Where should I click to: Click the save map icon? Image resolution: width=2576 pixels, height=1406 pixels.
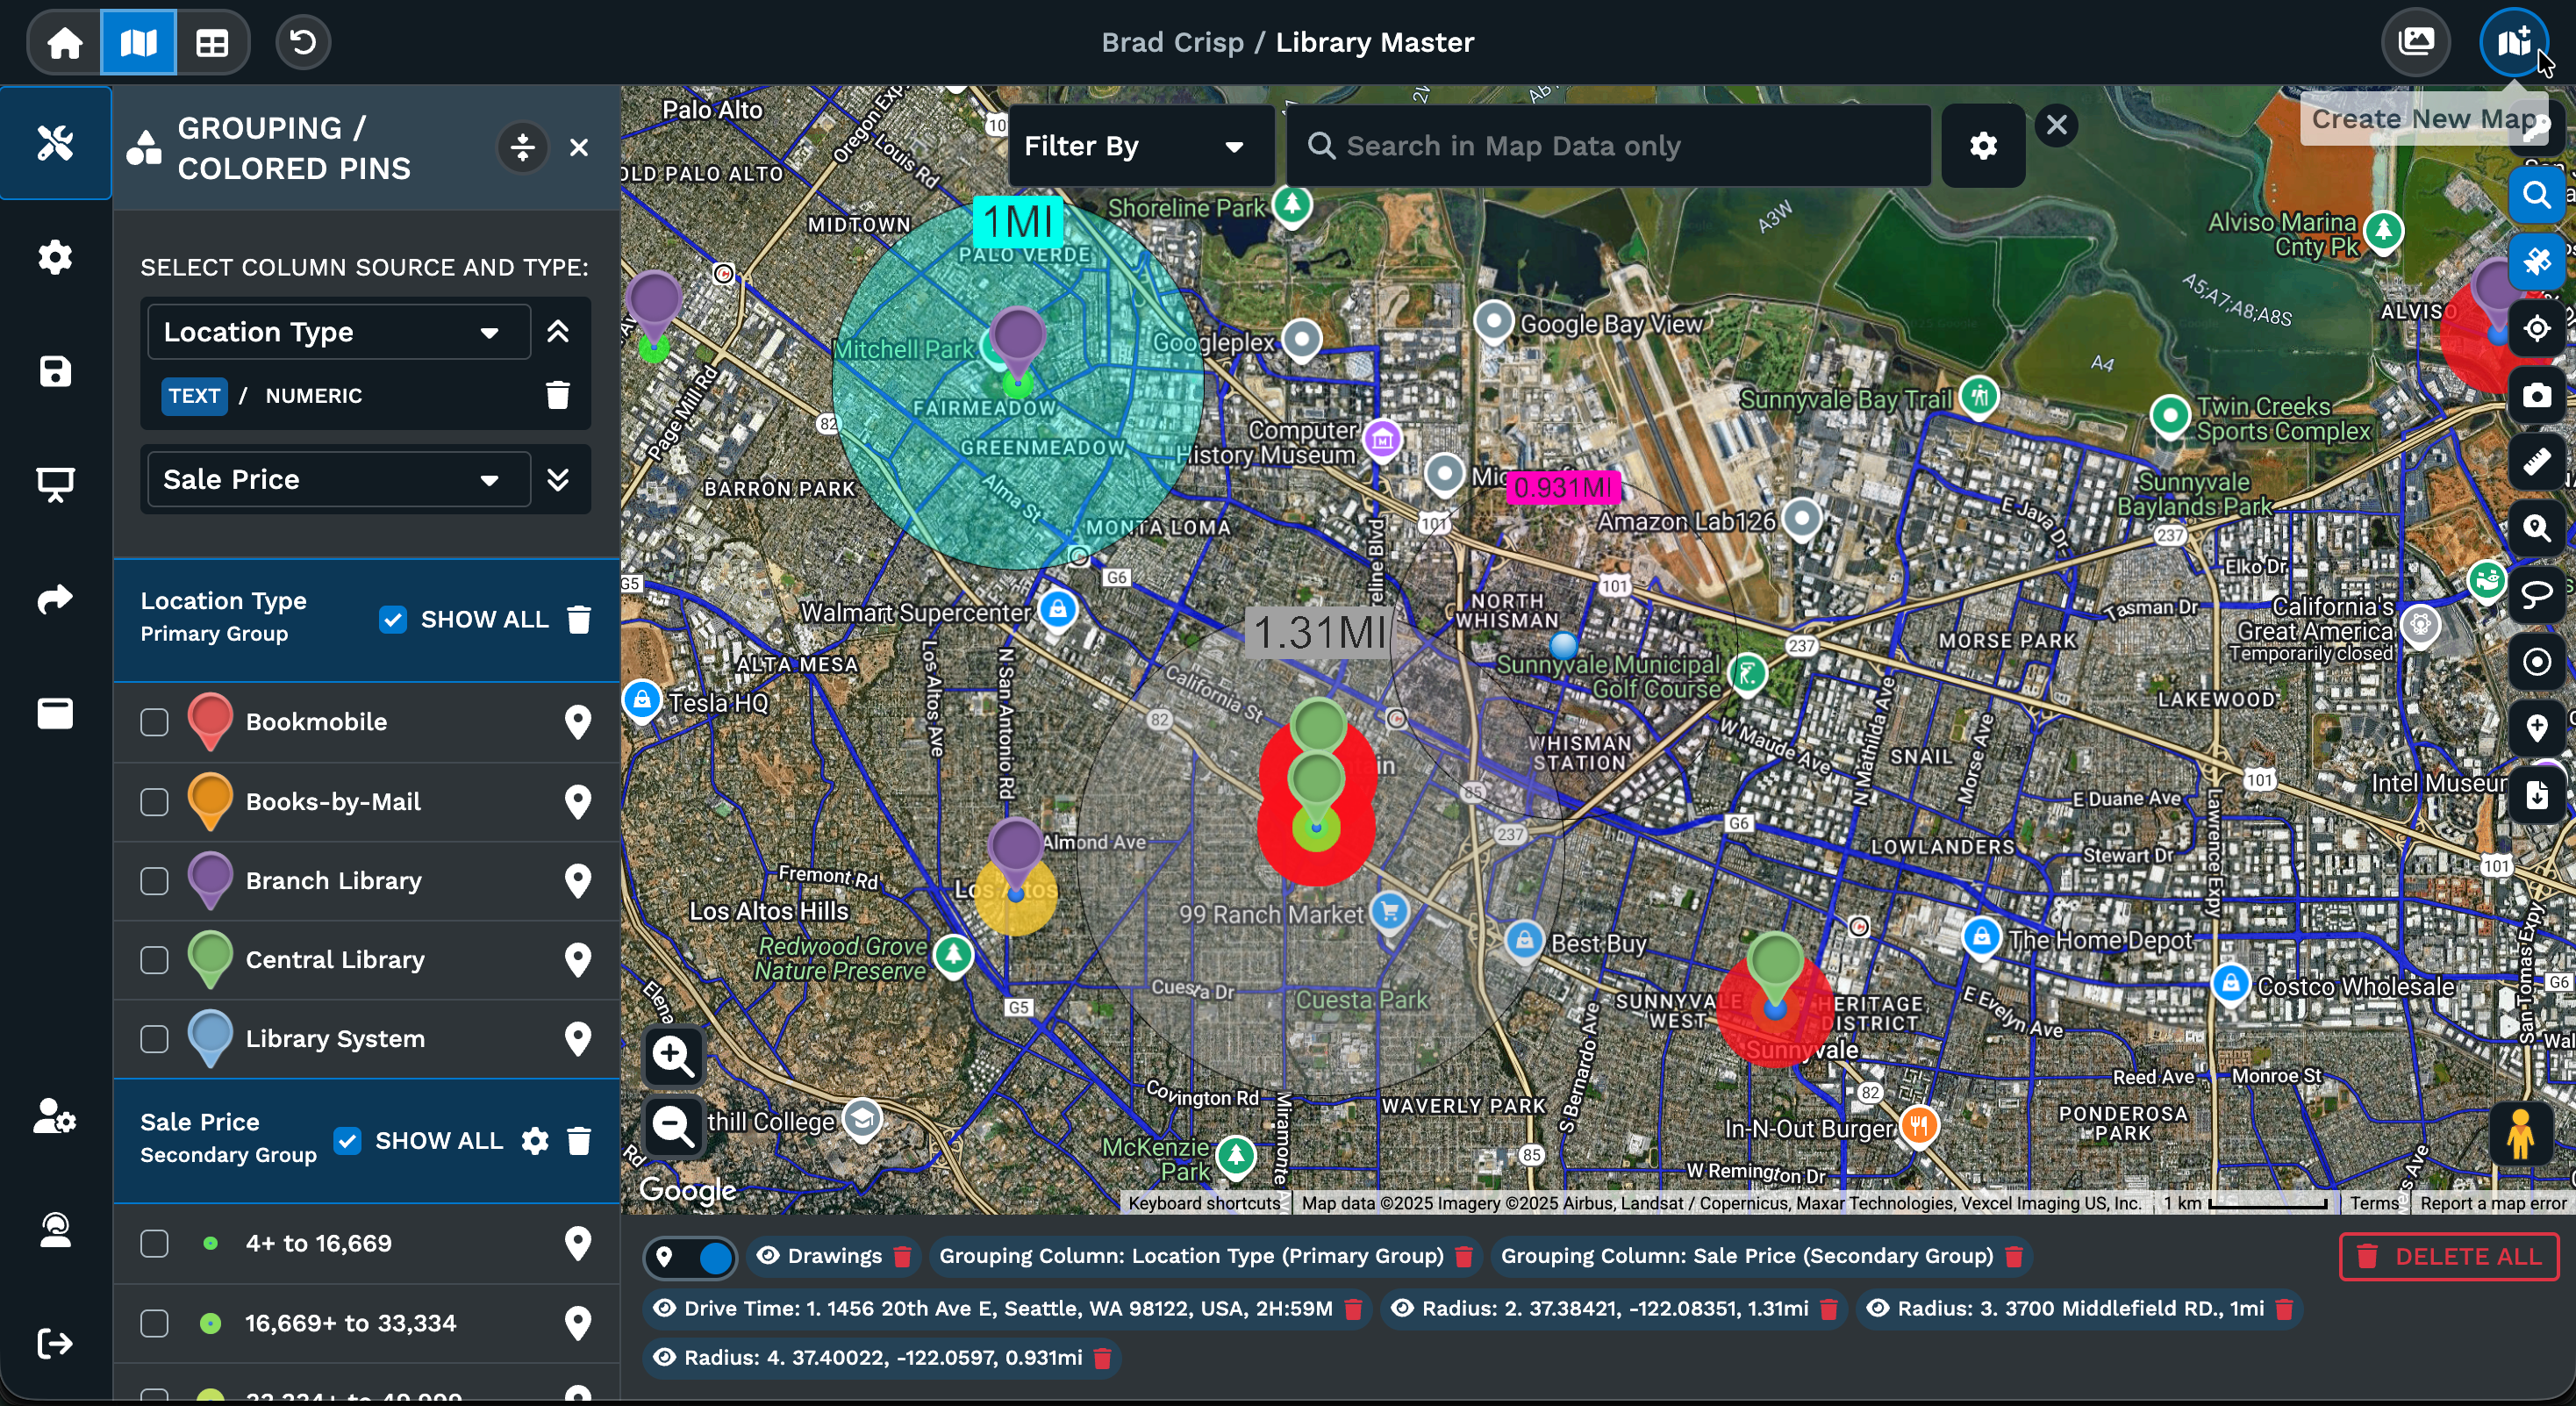(x=55, y=371)
